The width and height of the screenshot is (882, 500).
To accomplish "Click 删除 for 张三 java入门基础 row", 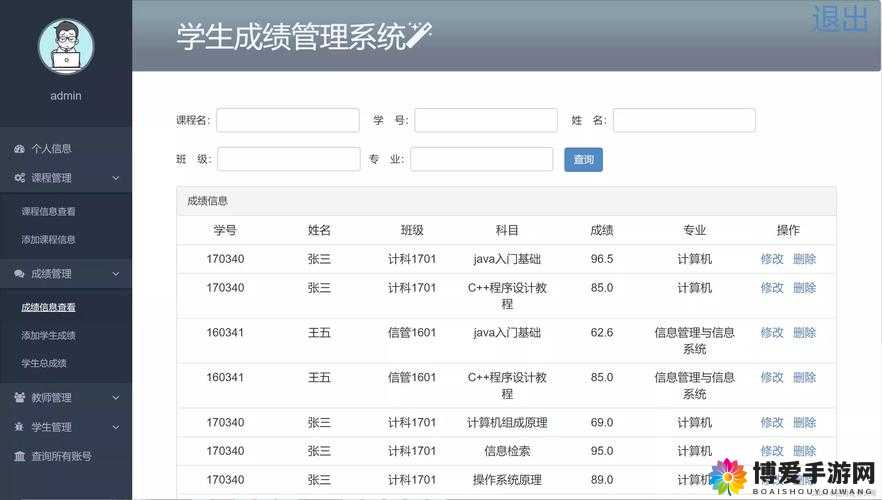I will click(x=804, y=259).
